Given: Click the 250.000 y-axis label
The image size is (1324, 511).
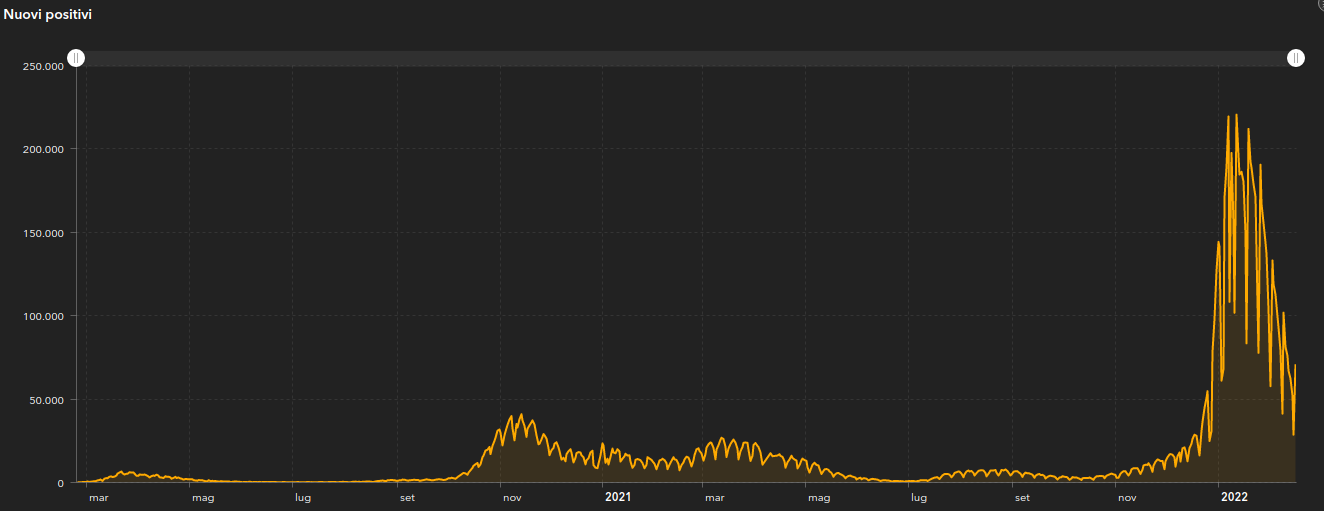Looking at the screenshot, I should click(45, 66).
